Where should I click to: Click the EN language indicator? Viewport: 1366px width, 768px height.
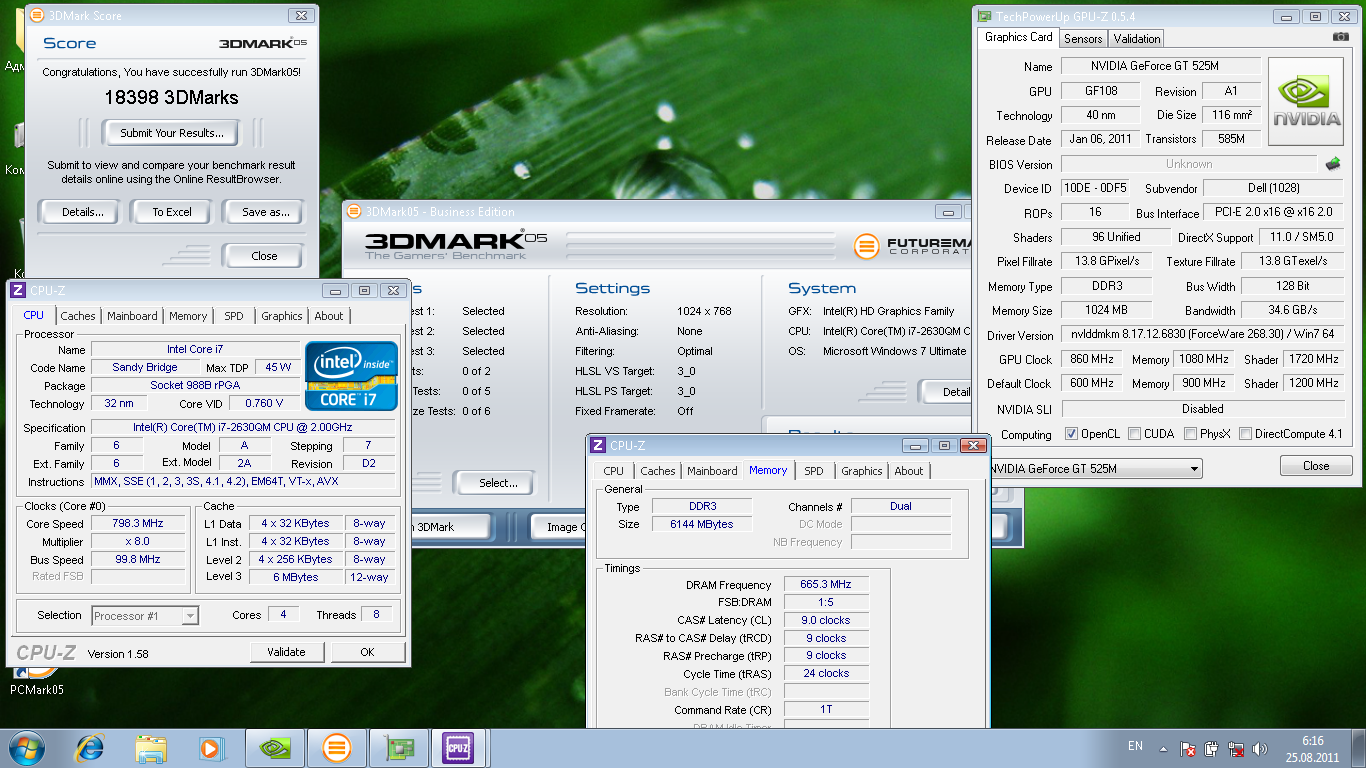(1135, 746)
